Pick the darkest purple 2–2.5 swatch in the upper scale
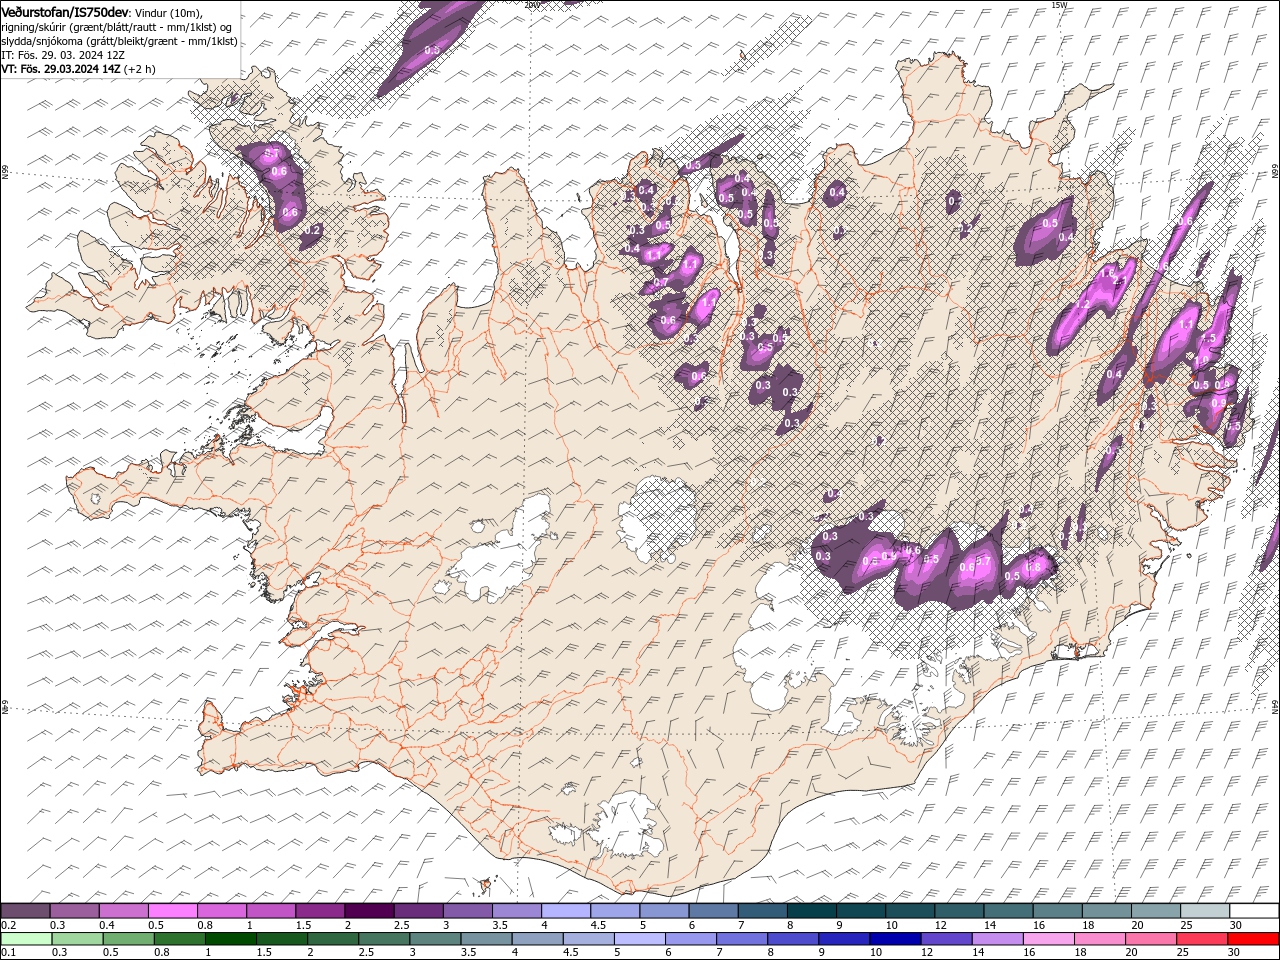1280x960 pixels. [369, 911]
